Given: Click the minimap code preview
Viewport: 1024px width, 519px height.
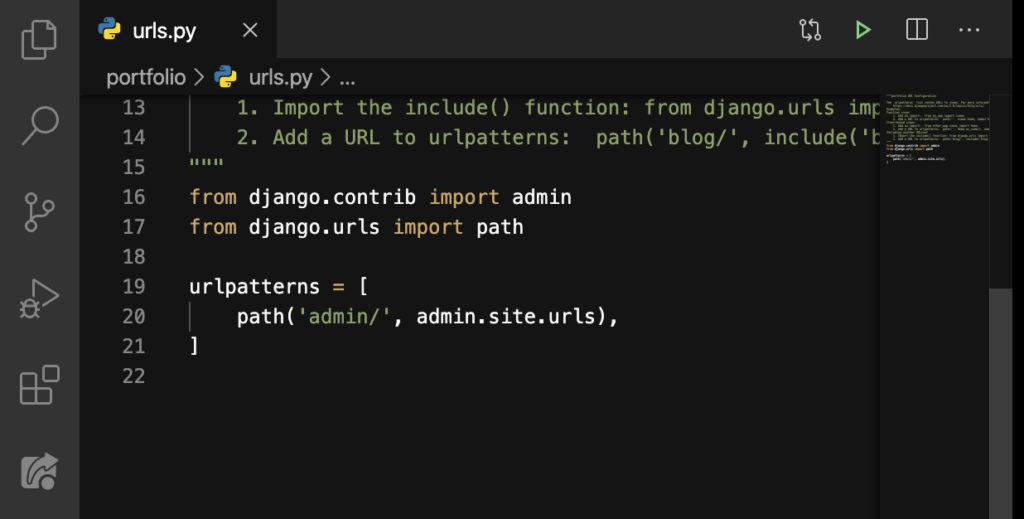Looking at the screenshot, I should pyautogui.click(x=936, y=129).
